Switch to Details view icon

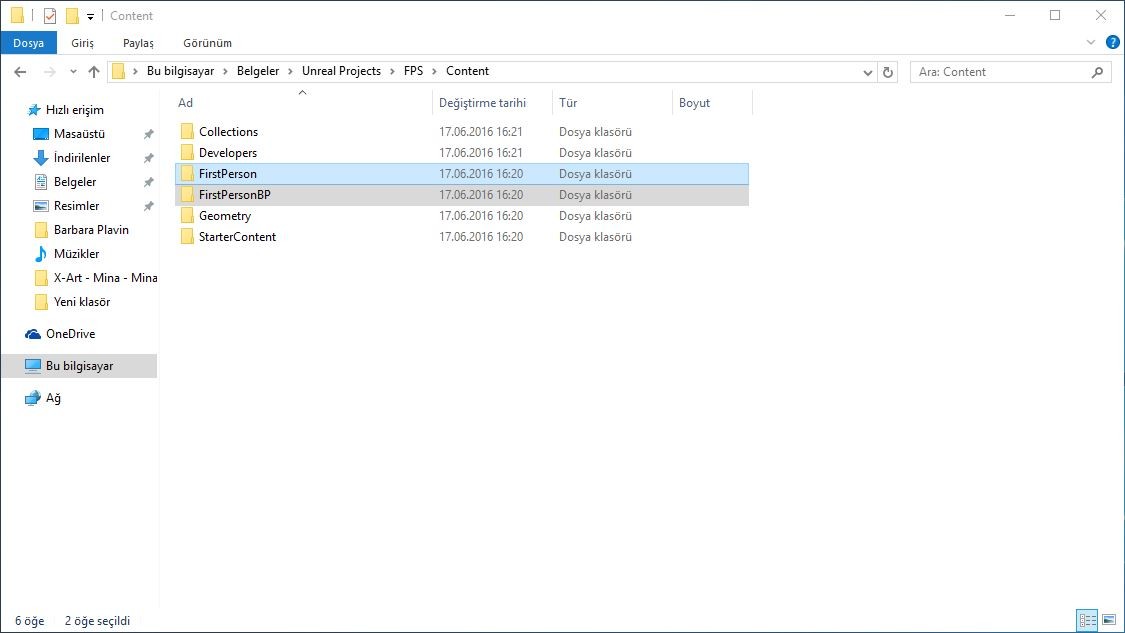1088,619
